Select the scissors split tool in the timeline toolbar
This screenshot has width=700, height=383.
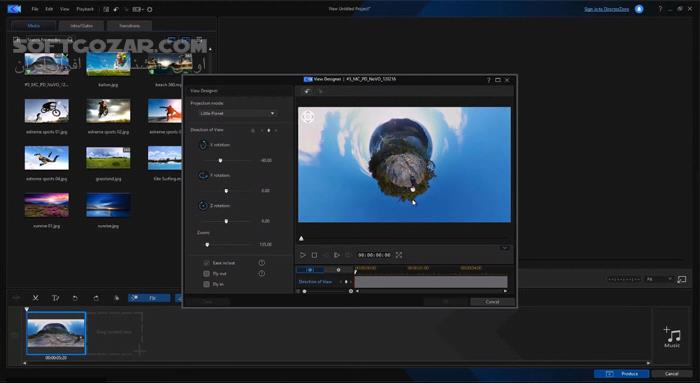tap(36, 298)
